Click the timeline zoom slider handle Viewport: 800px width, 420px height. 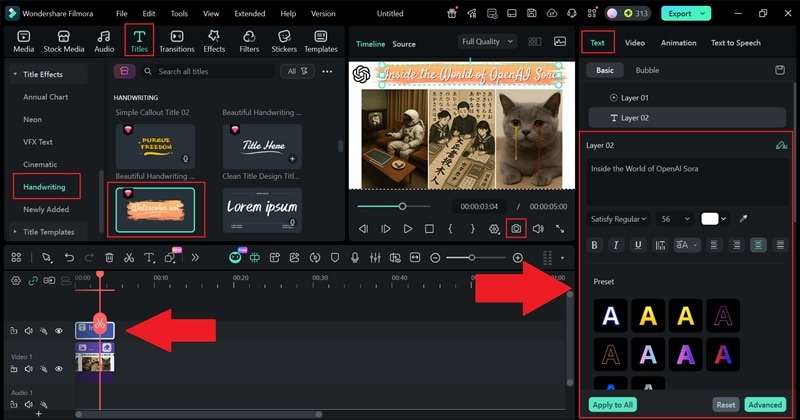[472, 258]
